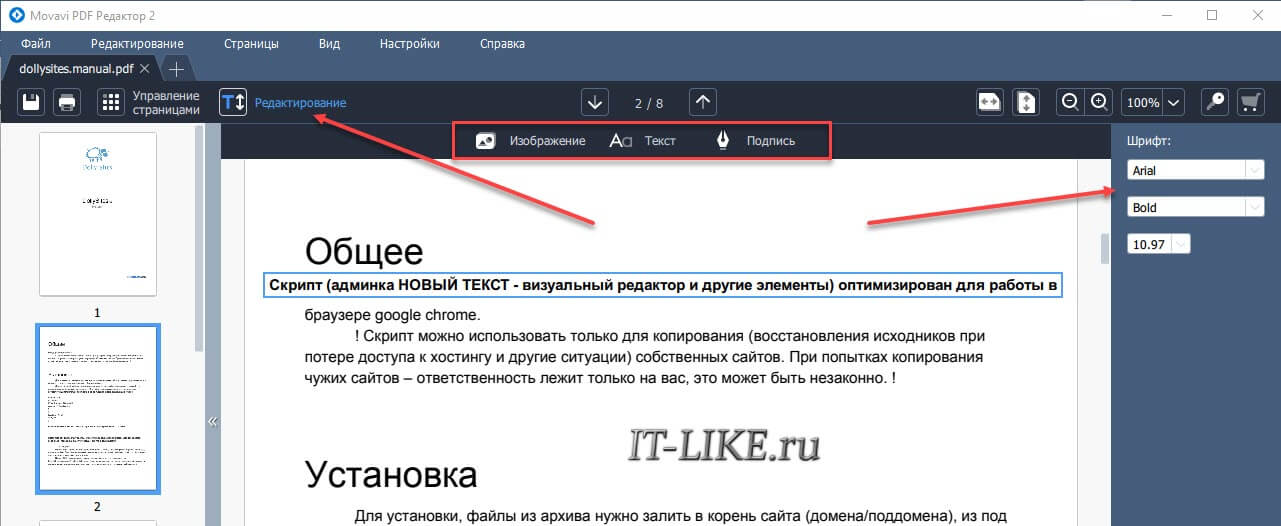This screenshot has height=526, width=1281.
Task: Open the Страницы menu
Action: 251,44
